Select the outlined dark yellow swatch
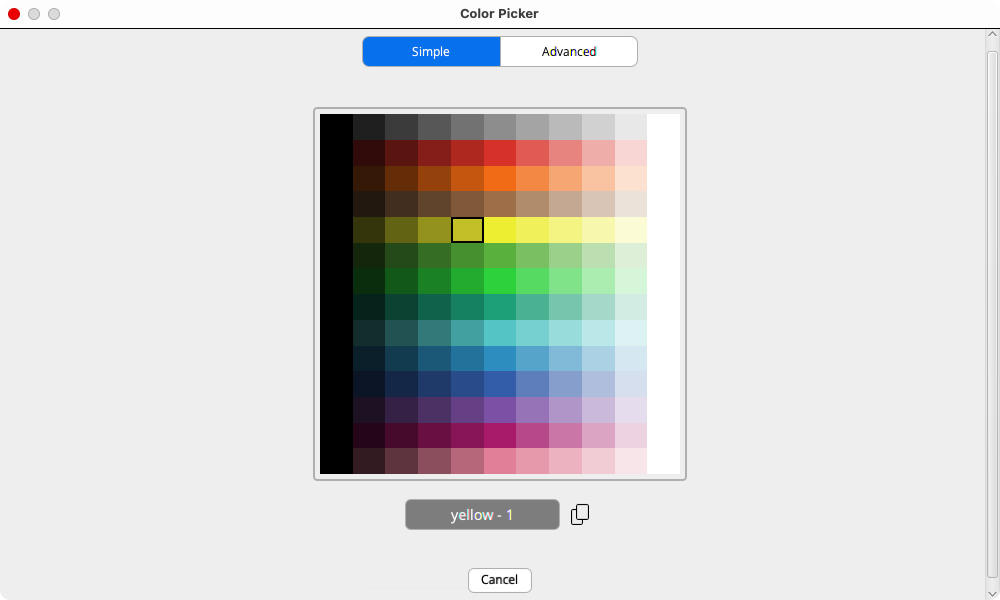The image size is (1000, 600). (467, 230)
